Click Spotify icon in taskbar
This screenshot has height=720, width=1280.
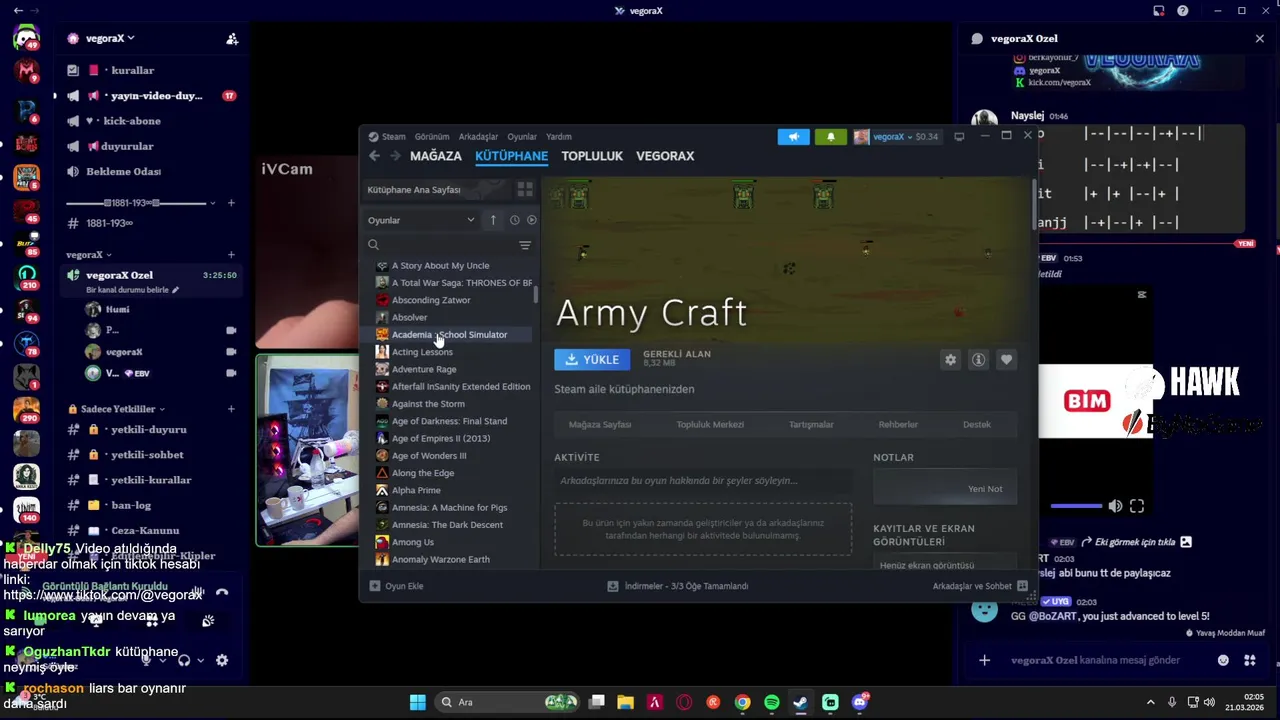point(772,702)
